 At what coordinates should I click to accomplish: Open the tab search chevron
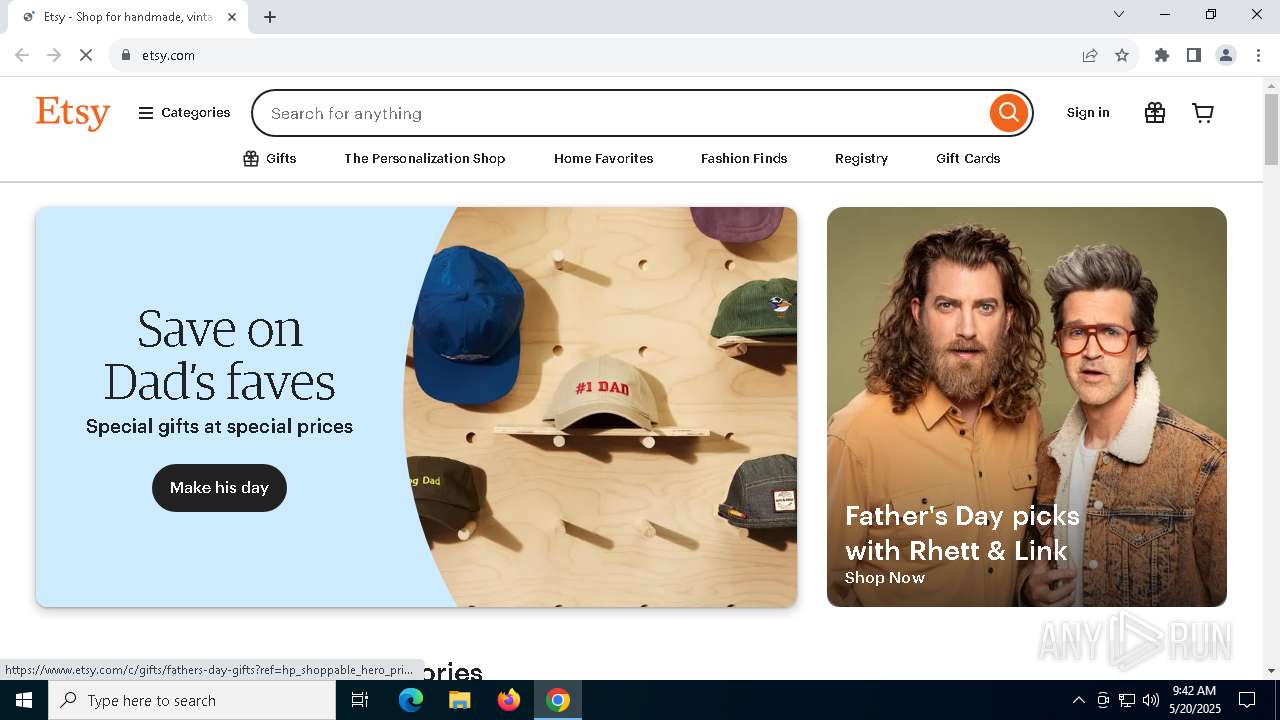(1119, 14)
